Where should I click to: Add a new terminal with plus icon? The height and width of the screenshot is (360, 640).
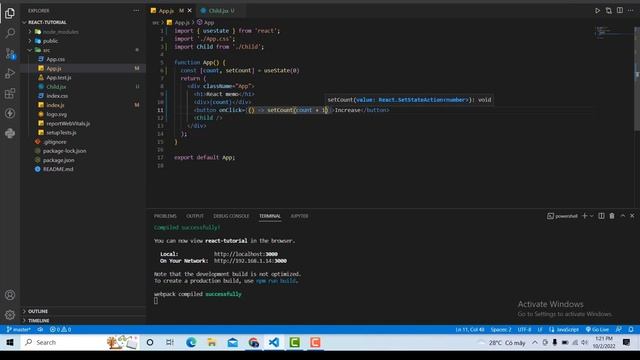coord(584,216)
